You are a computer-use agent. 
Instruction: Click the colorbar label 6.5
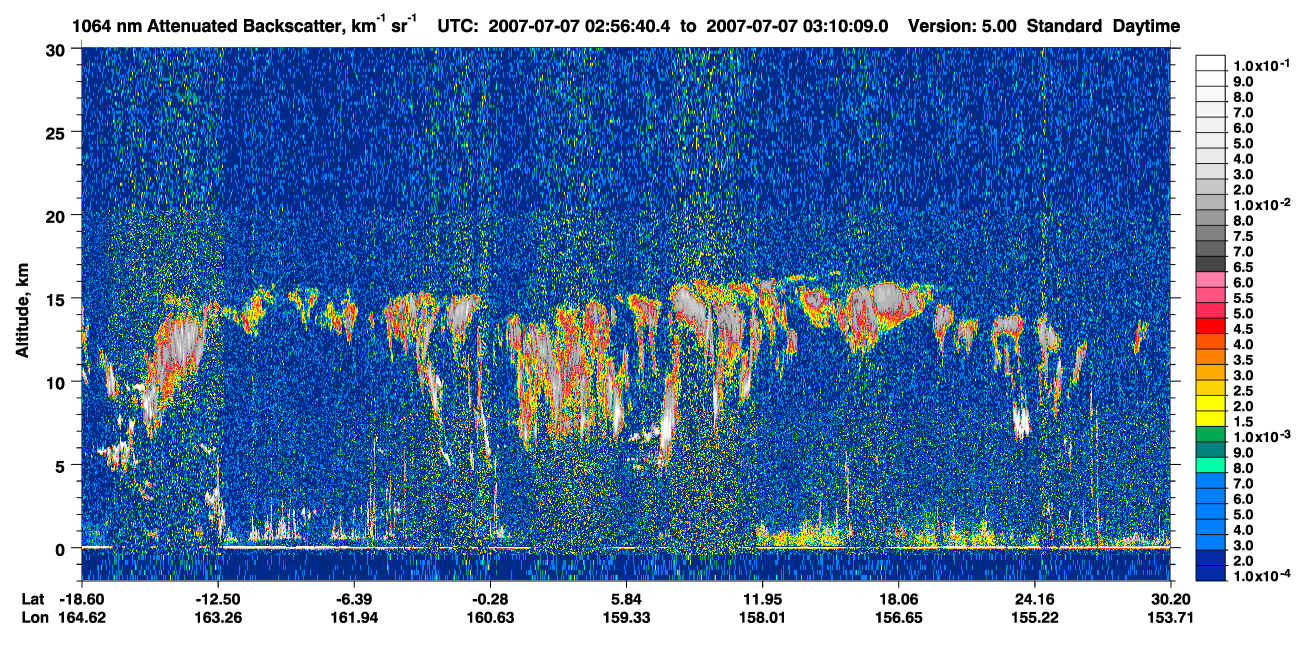1243,267
